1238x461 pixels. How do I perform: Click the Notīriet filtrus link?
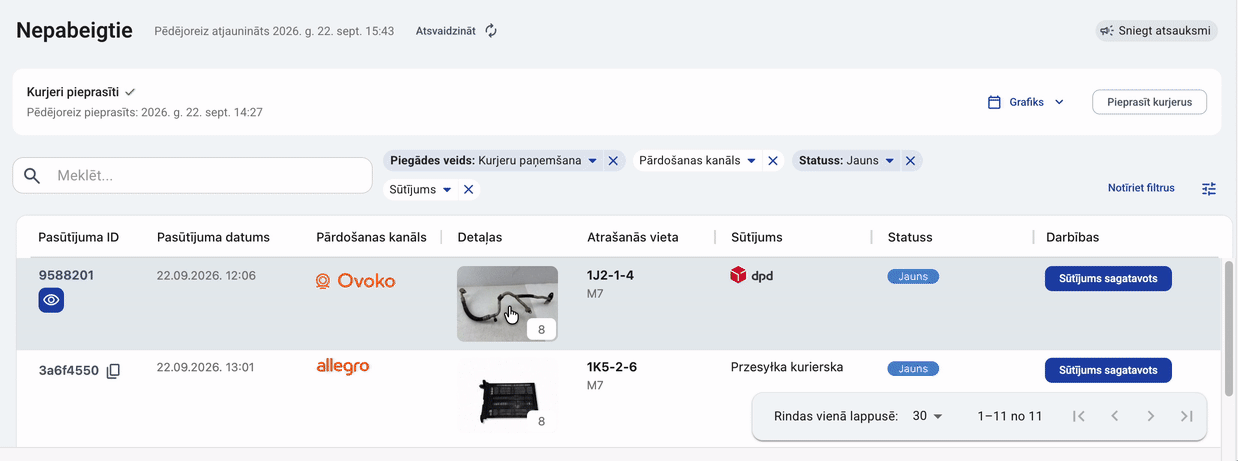pyautogui.click(x=1141, y=188)
